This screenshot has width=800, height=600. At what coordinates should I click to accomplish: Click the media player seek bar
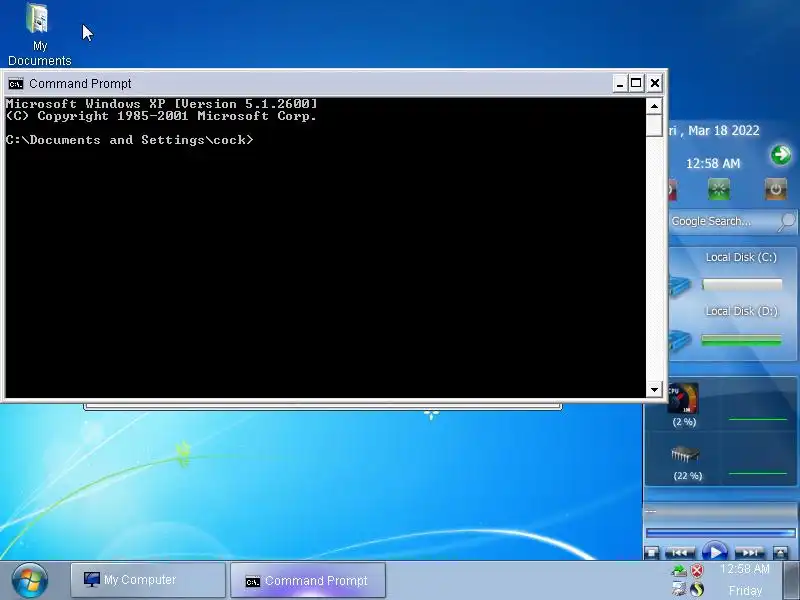coord(720,533)
